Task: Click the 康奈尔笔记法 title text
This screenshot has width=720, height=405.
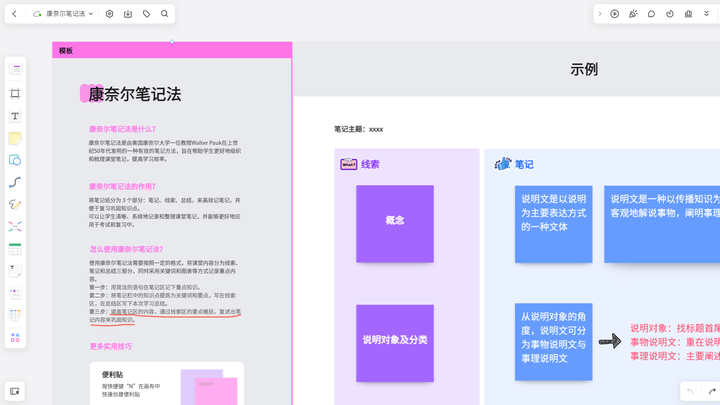Action: click(135, 94)
